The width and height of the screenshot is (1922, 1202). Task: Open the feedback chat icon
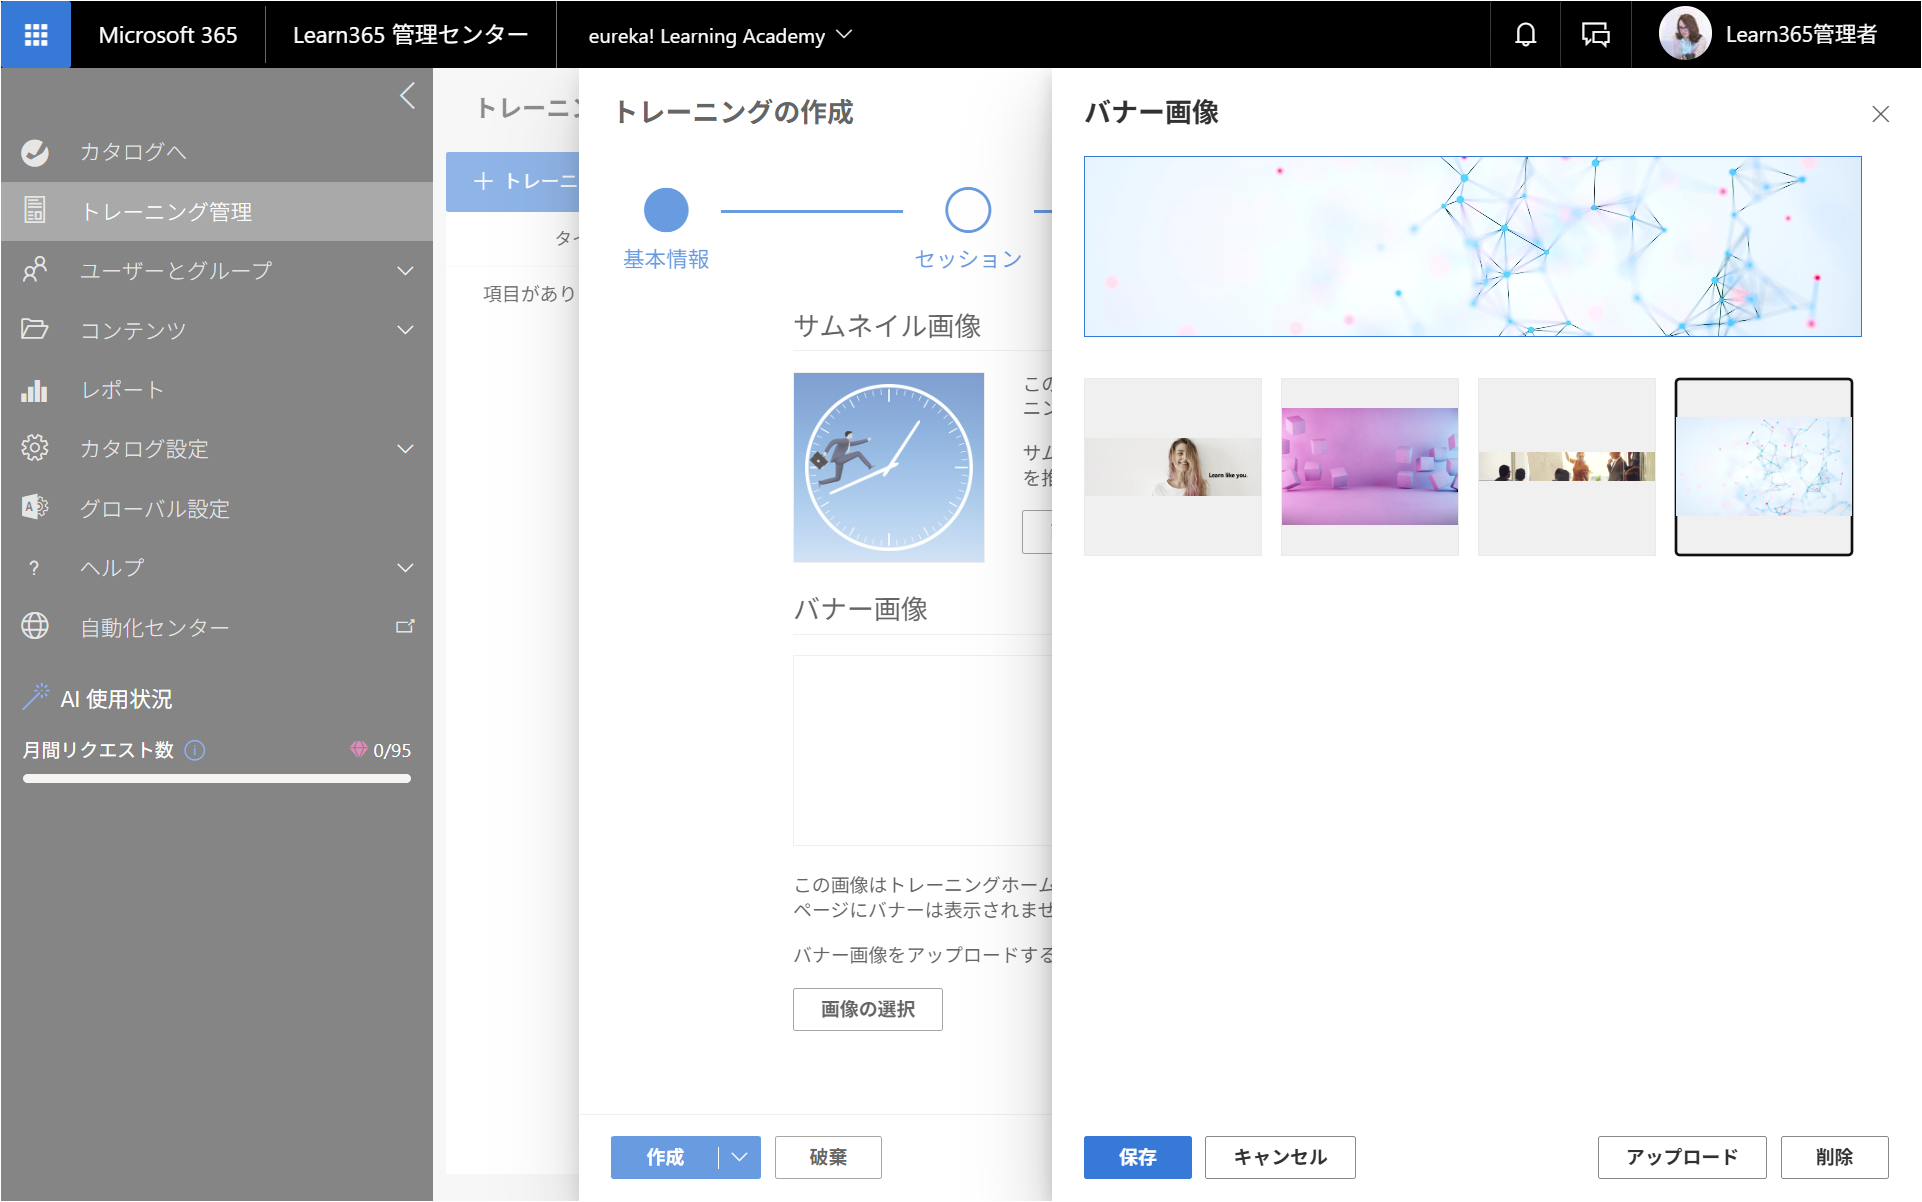click(1595, 35)
